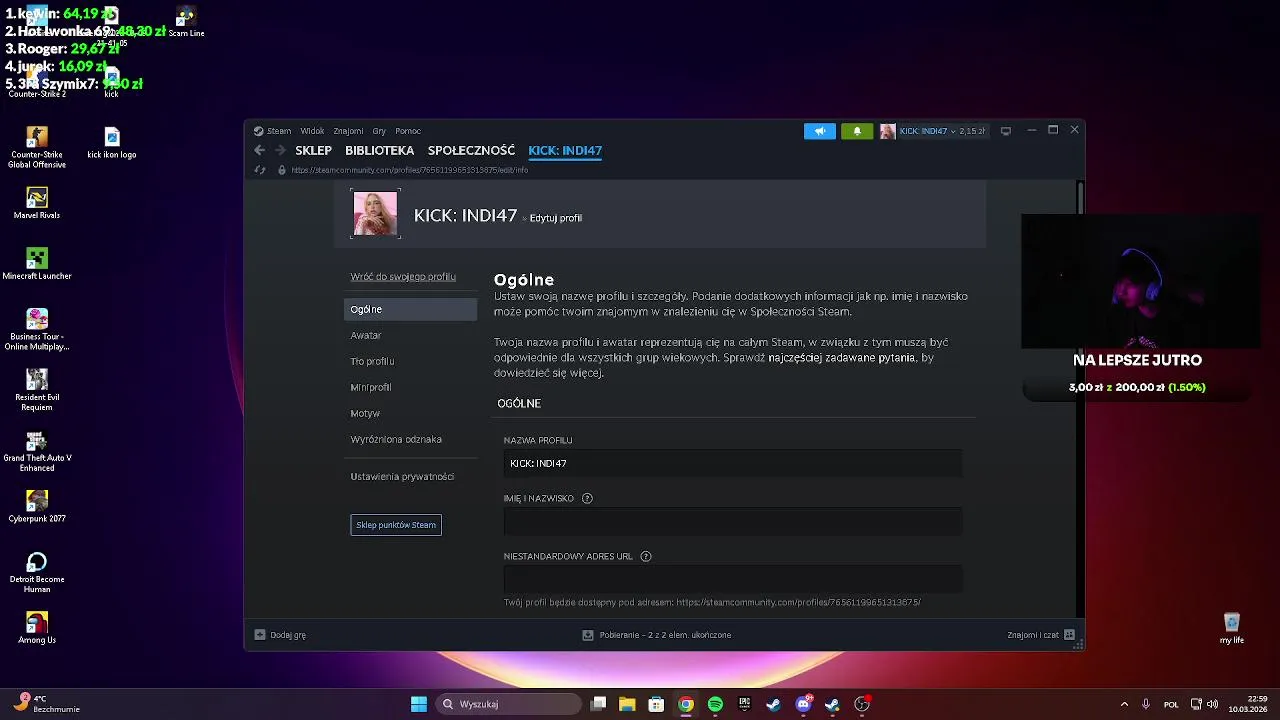
Task: Select the Among Us desktop icon
Action: tap(37, 630)
